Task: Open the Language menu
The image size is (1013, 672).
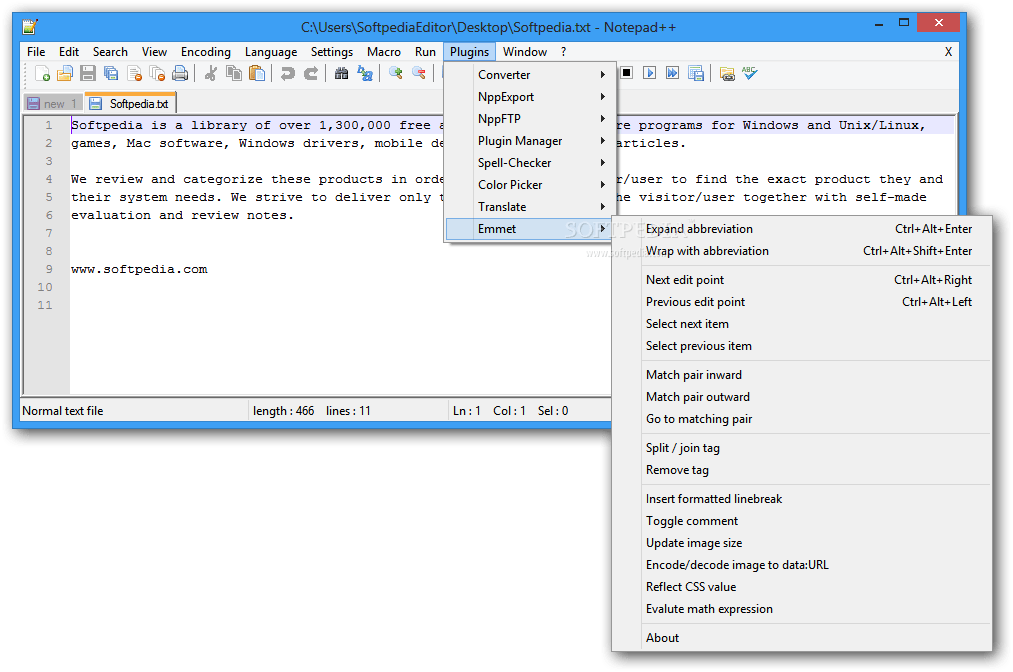Action: tap(271, 52)
